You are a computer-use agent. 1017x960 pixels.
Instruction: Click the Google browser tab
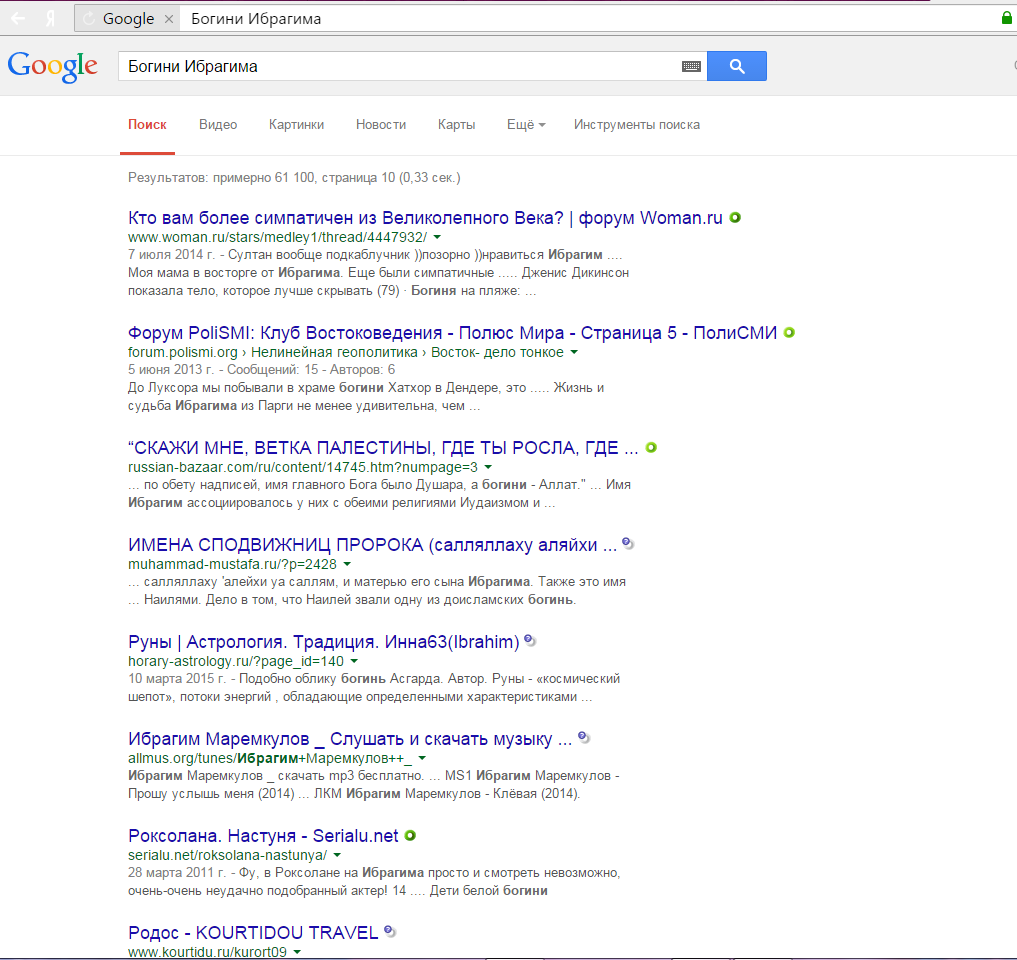(127, 18)
